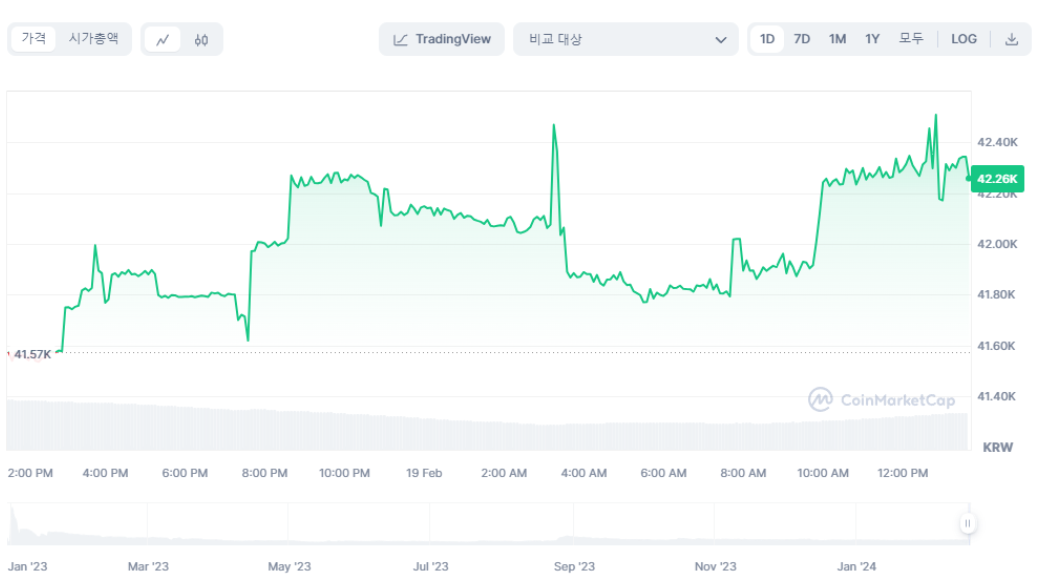This screenshot has width=1038, height=586.
Task: Click the 41.60K axis label
Action: pyautogui.click(x=997, y=346)
